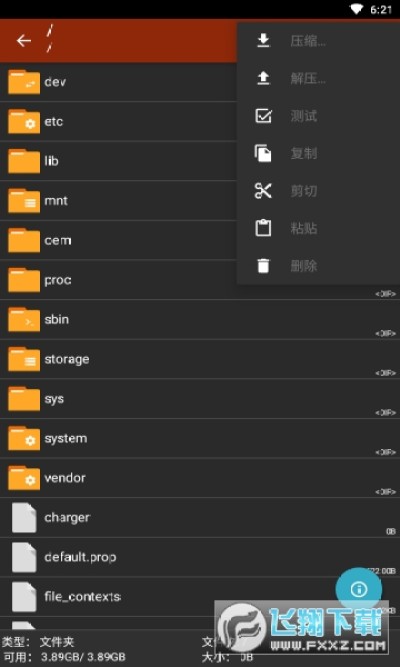Open the etc folder
This screenshot has height=667, width=400.
pyautogui.click(x=118, y=122)
